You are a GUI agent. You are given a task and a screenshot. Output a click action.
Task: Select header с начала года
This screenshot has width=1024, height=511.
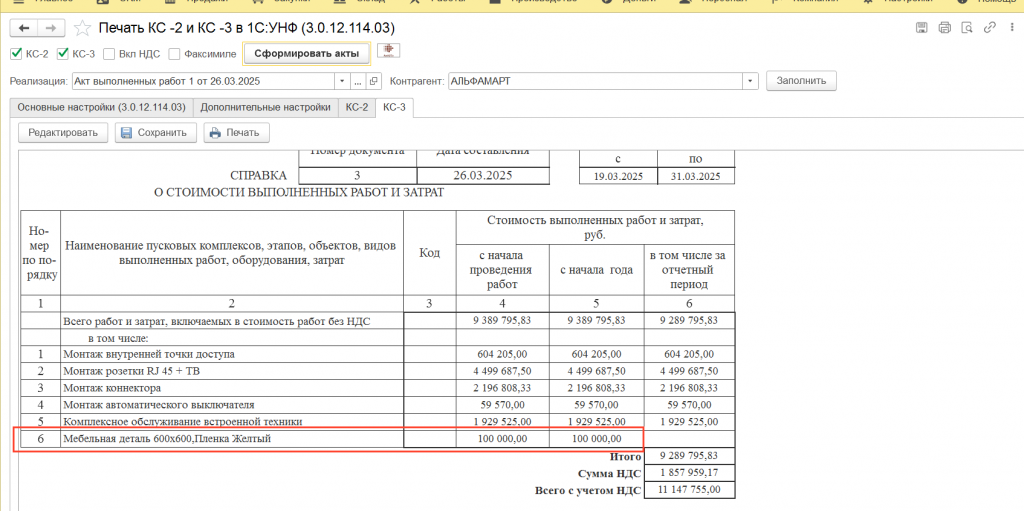596,269
